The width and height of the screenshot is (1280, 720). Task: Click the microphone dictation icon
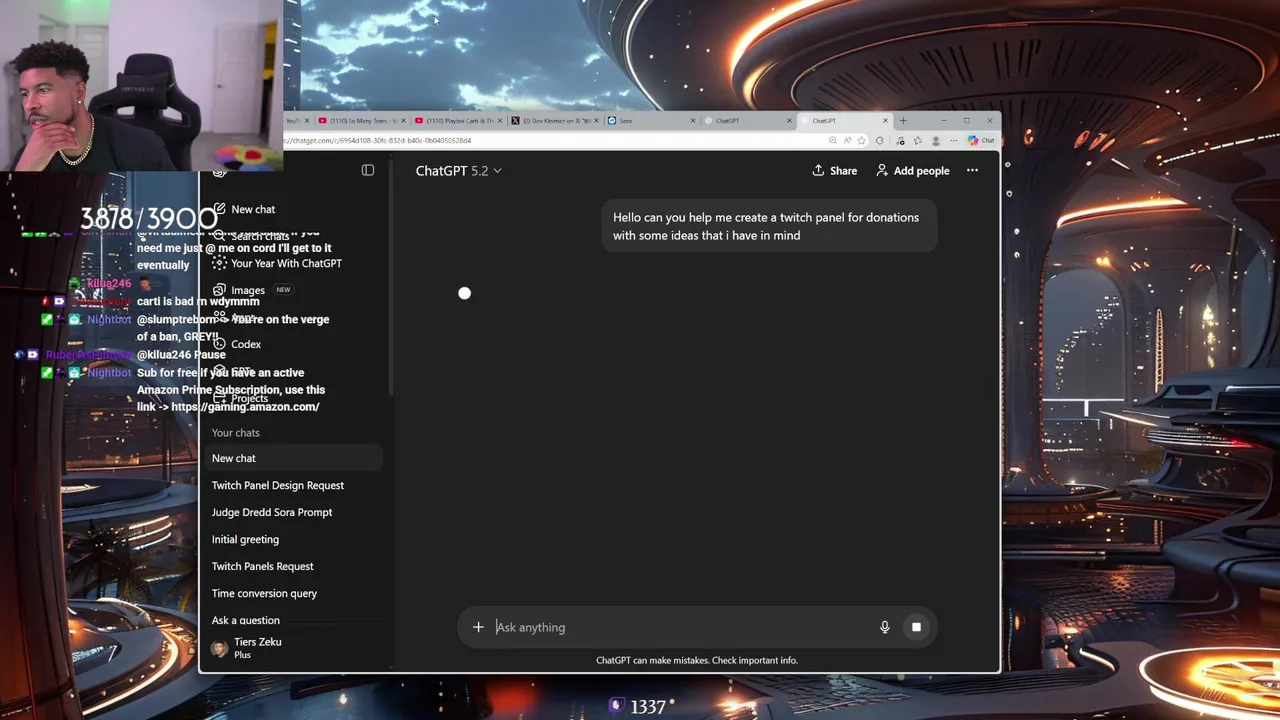tap(884, 627)
